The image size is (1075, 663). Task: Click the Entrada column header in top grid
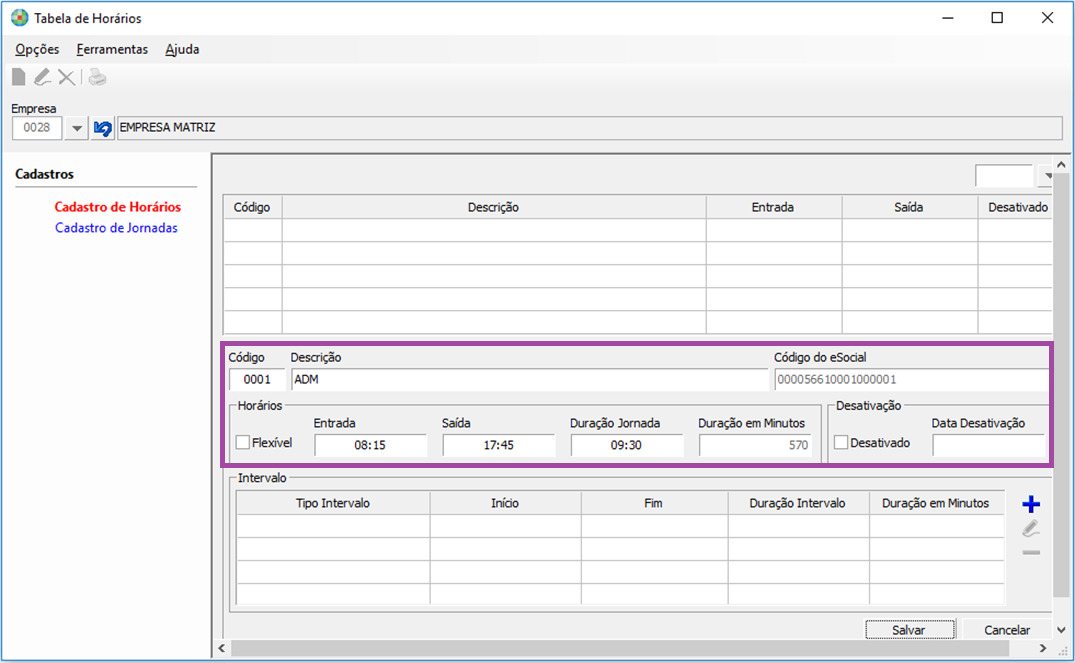pyautogui.click(x=773, y=207)
